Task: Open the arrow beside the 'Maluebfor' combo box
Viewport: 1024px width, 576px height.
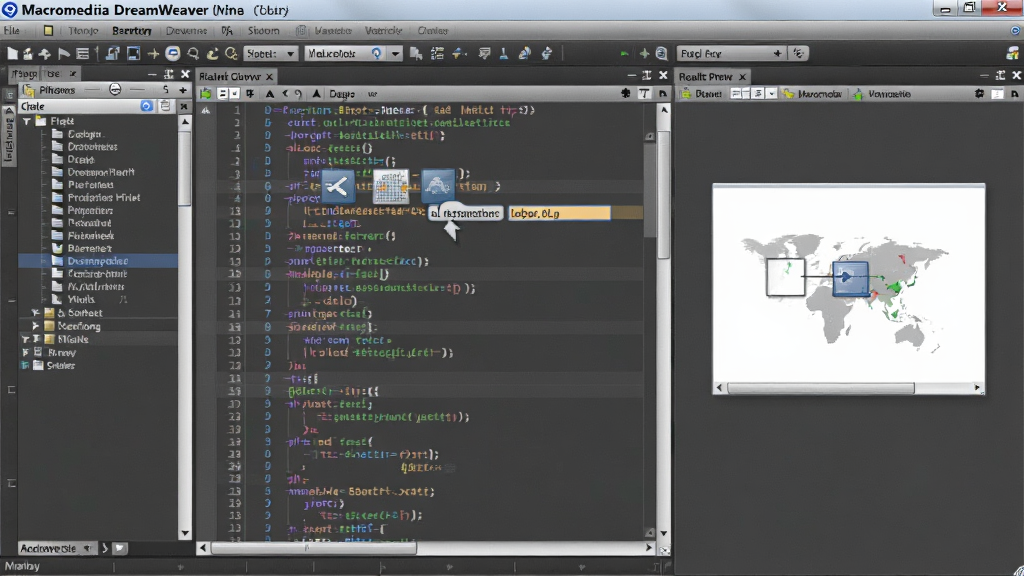Action: [x=396, y=54]
